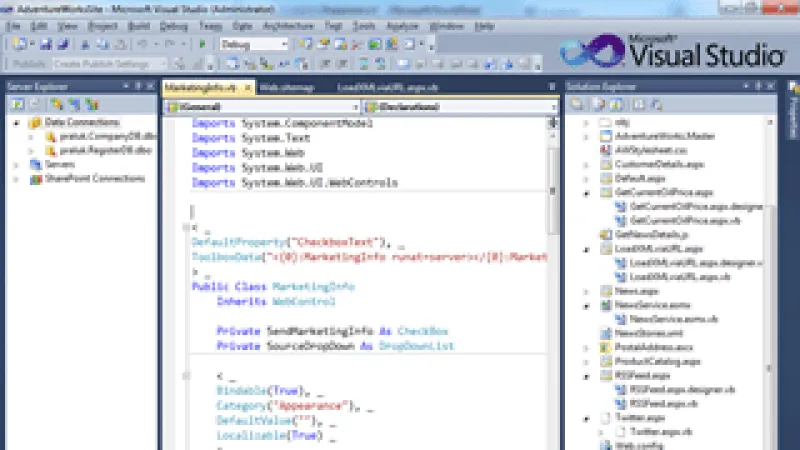Screen dimensions: 800x450
Task: Open the Help menu
Action: [484, 26]
